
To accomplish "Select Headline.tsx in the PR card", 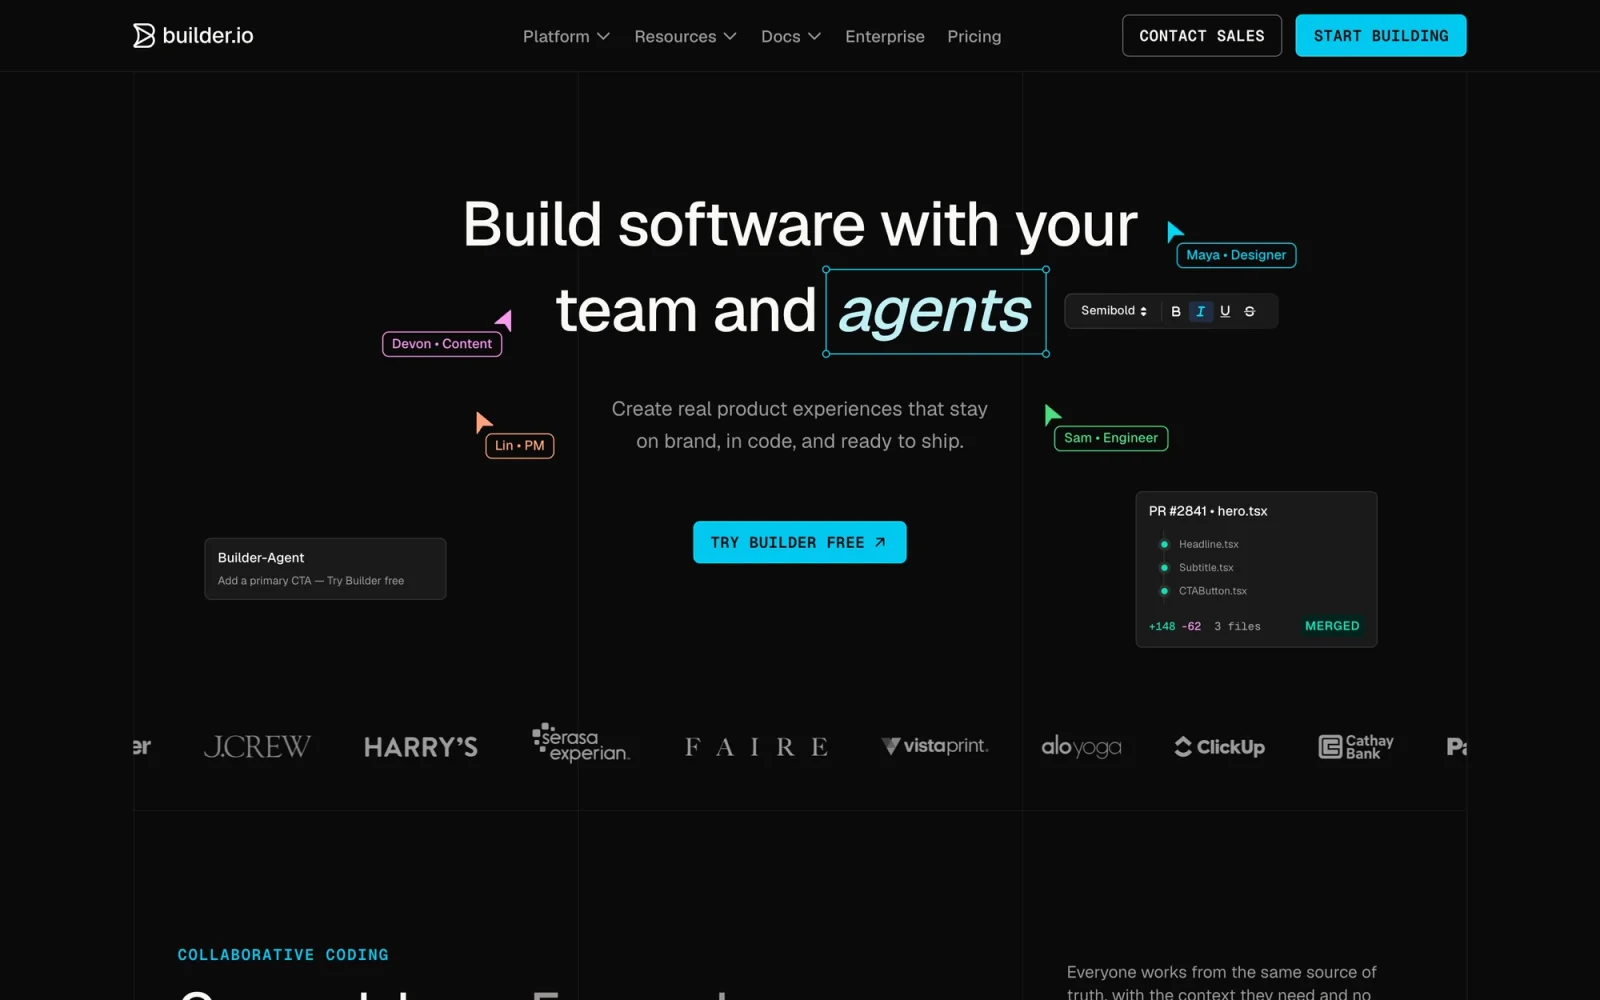I will pos(1208,544).
